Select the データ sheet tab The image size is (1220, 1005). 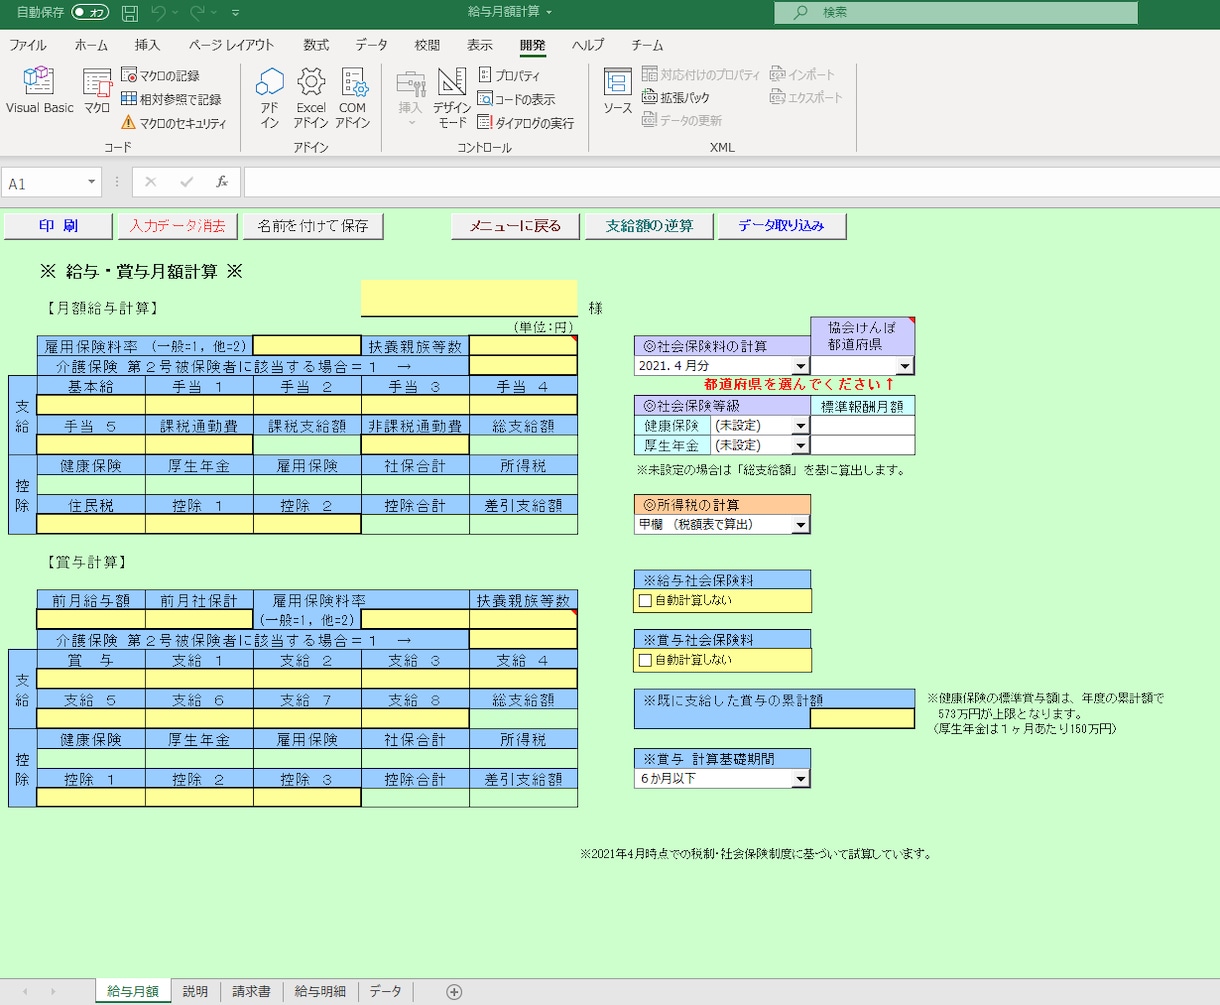click(x=385, y=992)
